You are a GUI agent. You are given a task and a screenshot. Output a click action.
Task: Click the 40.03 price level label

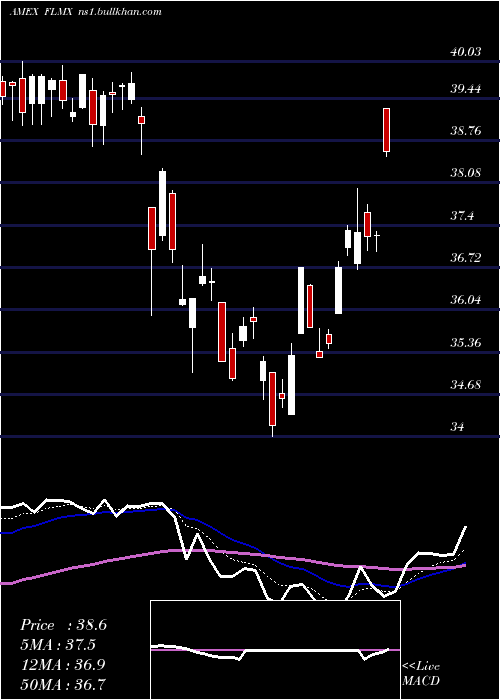(466, 52)
